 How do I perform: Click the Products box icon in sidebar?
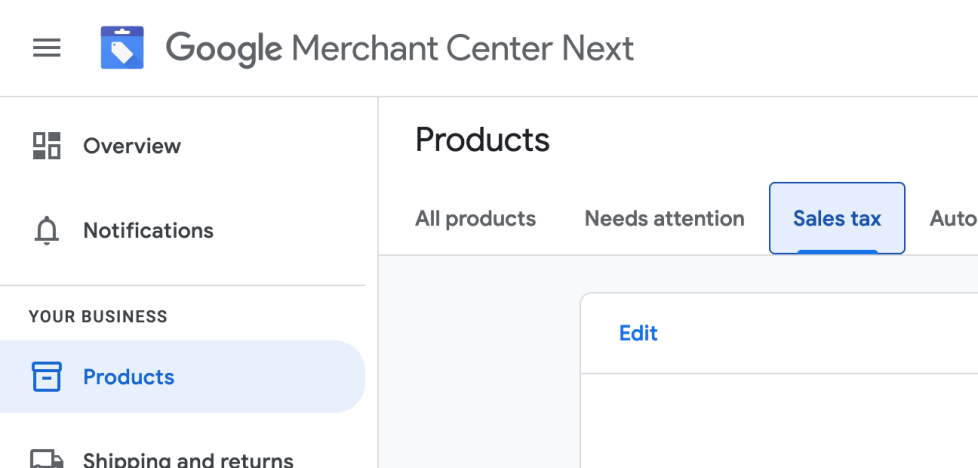[x=47, y=377]
